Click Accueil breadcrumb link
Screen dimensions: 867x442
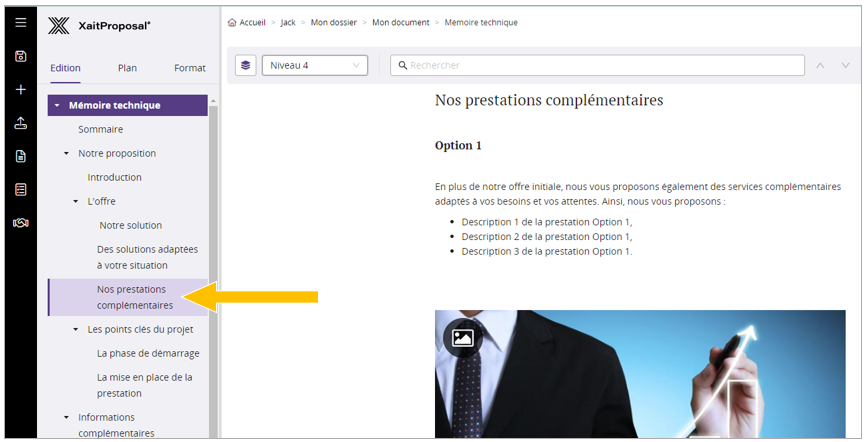(x=252, y=22)
